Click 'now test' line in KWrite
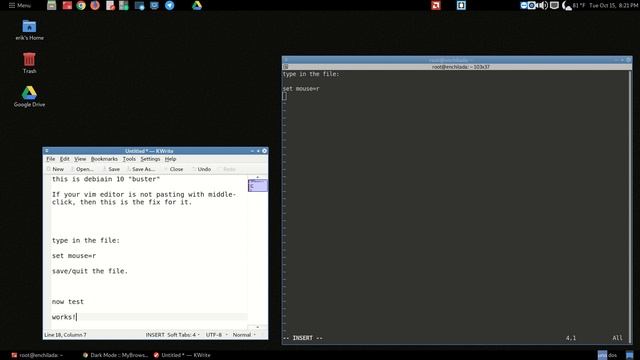The image size is (640, 360). point(68,302)
